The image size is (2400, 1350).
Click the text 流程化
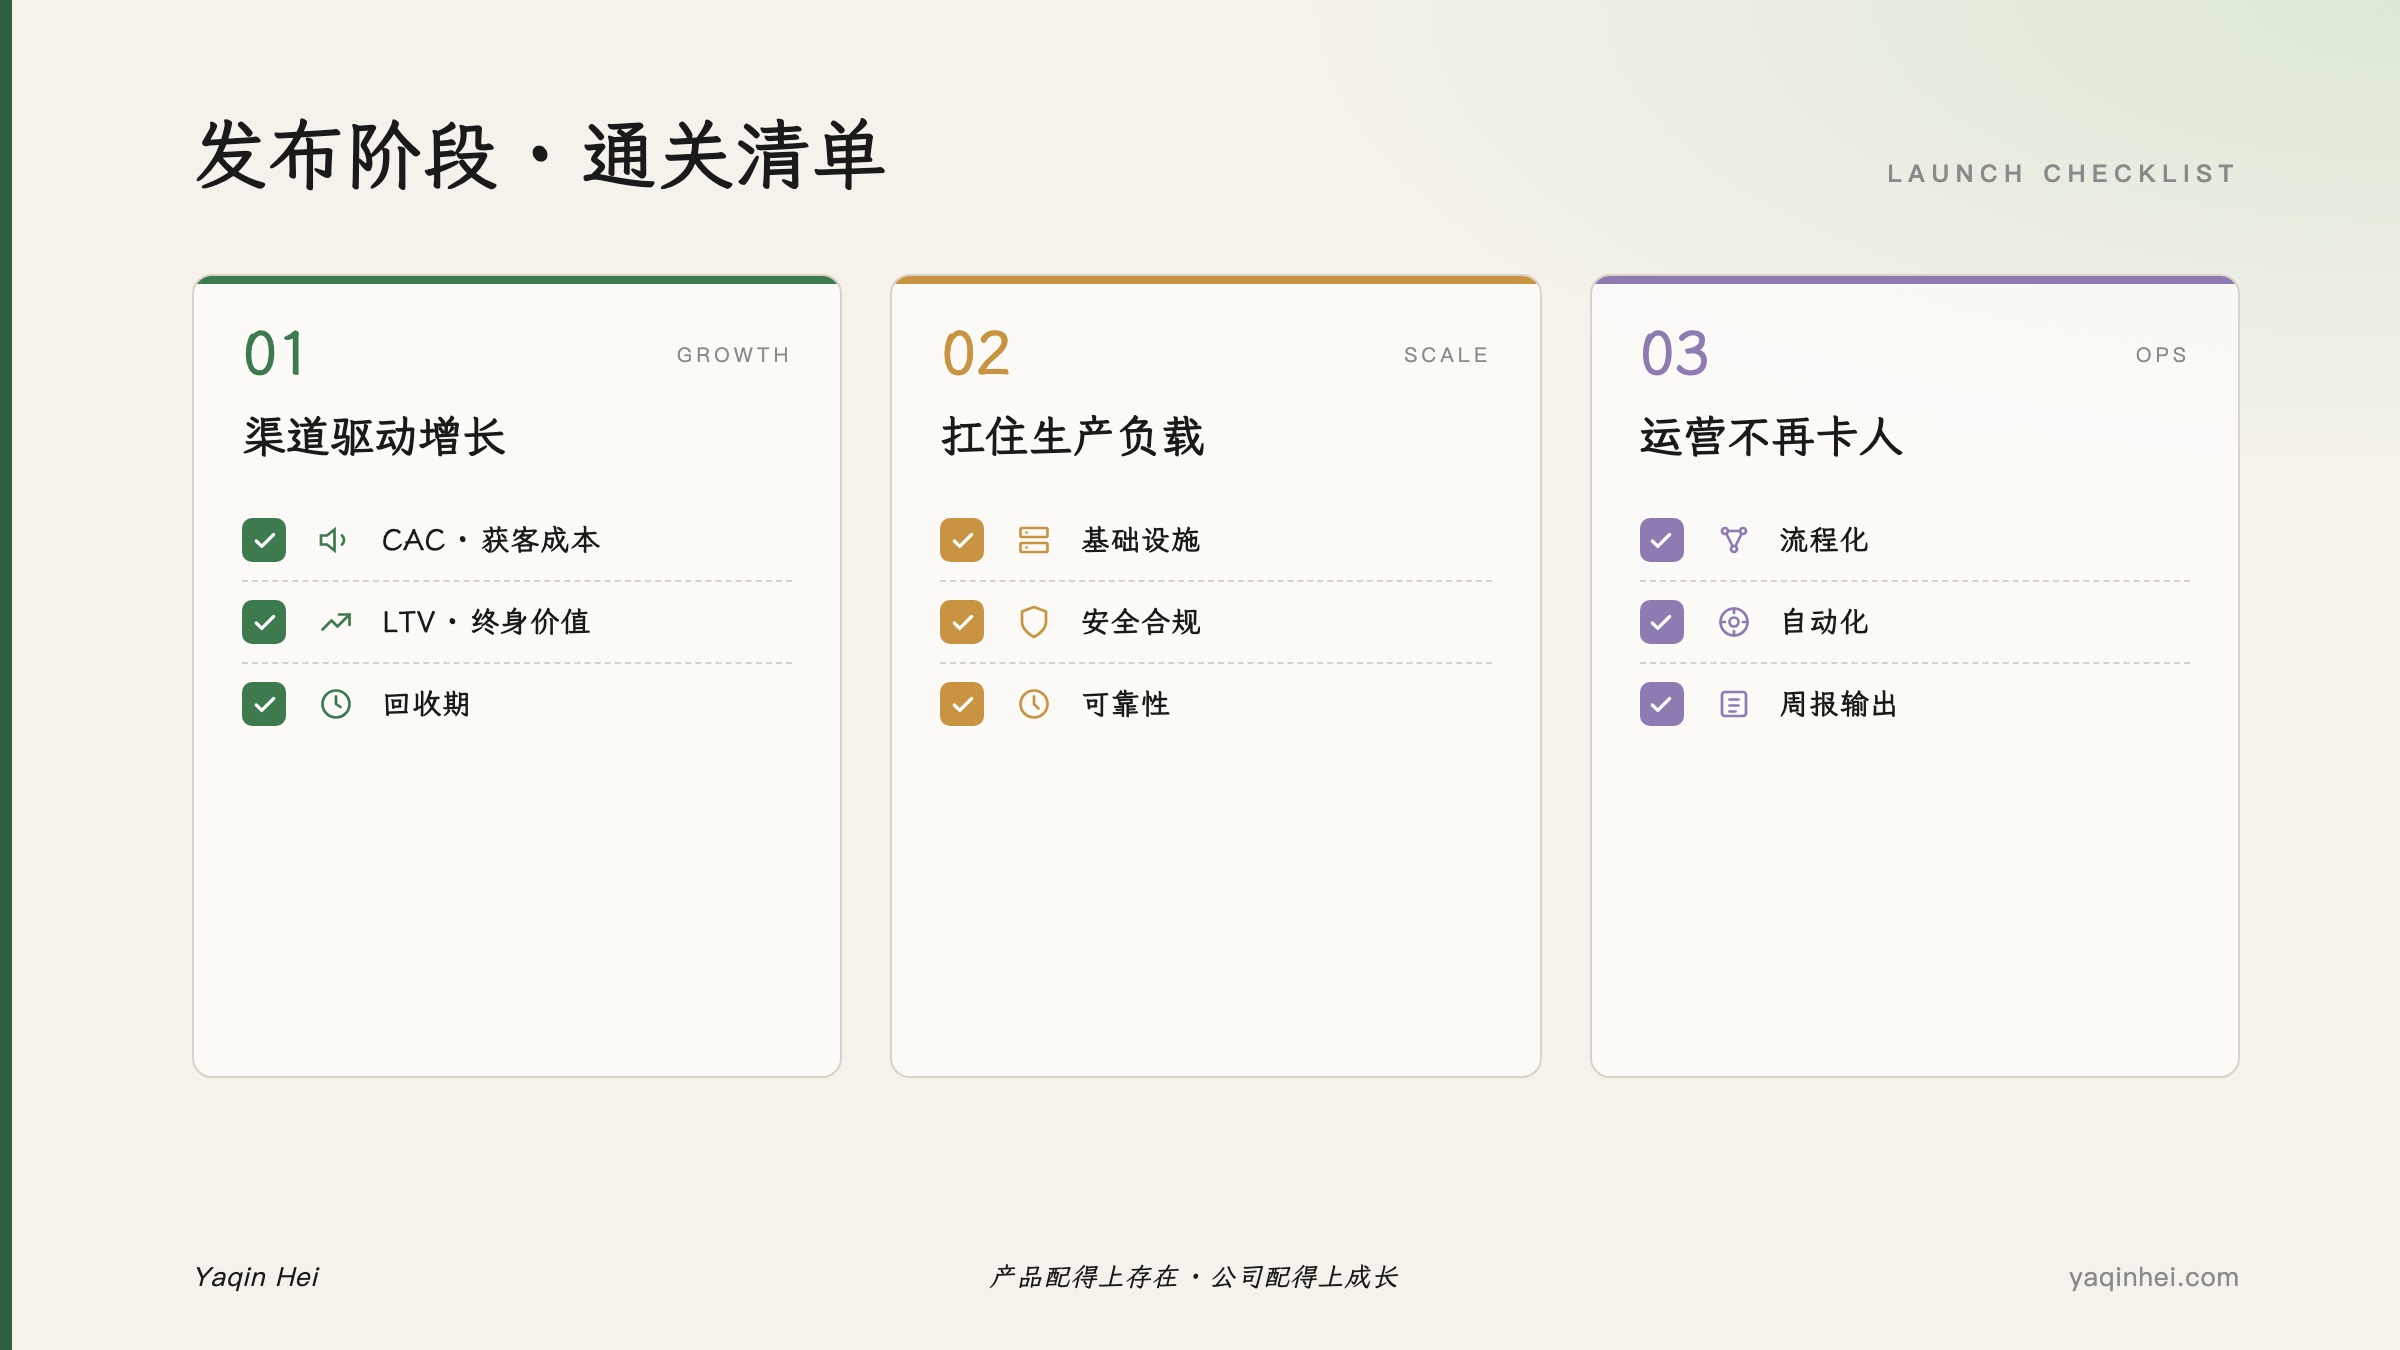1823,540
